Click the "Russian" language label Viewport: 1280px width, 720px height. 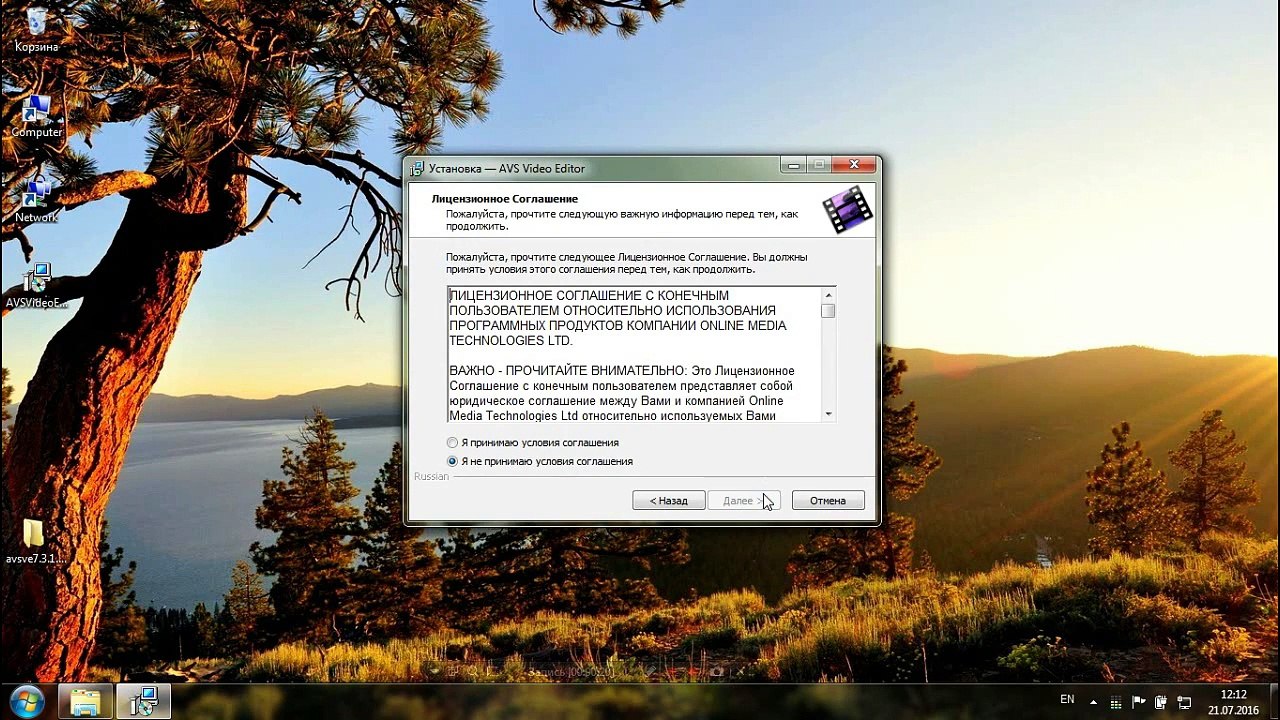coord(431,477)
